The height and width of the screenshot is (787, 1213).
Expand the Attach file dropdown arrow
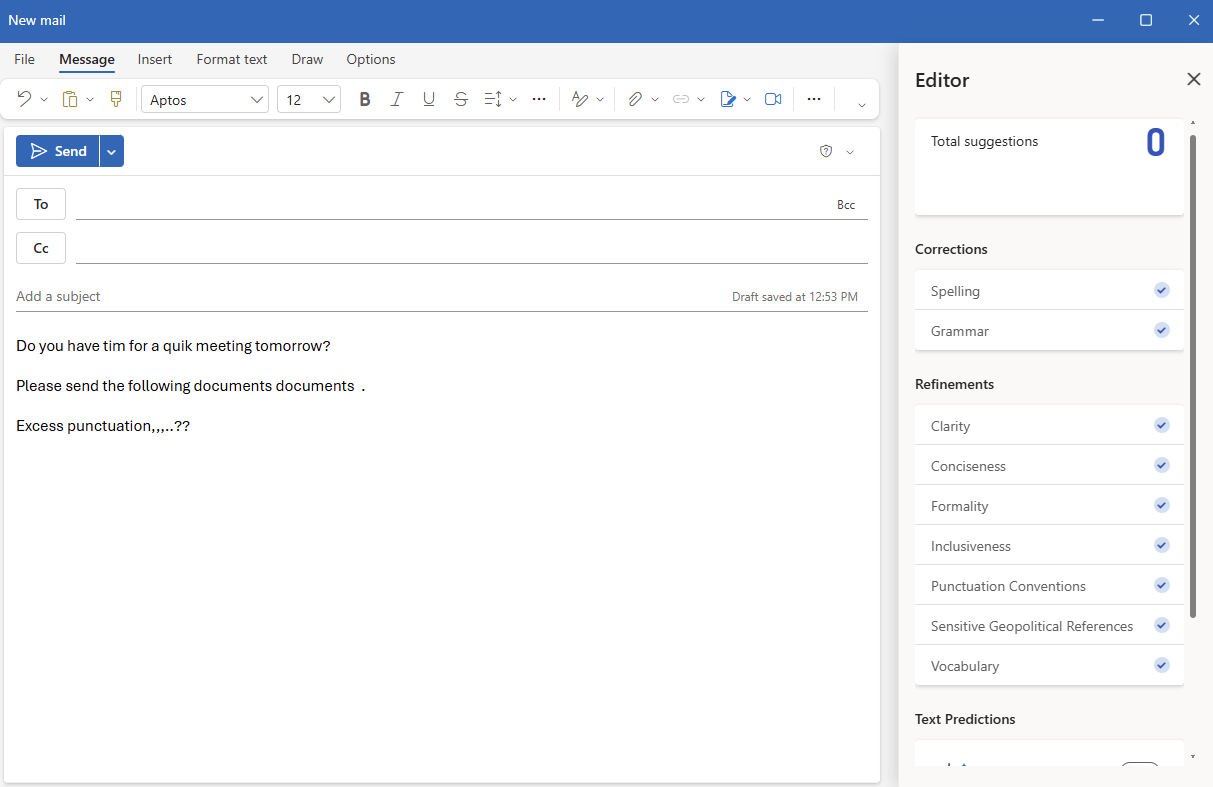pos(655,100)
